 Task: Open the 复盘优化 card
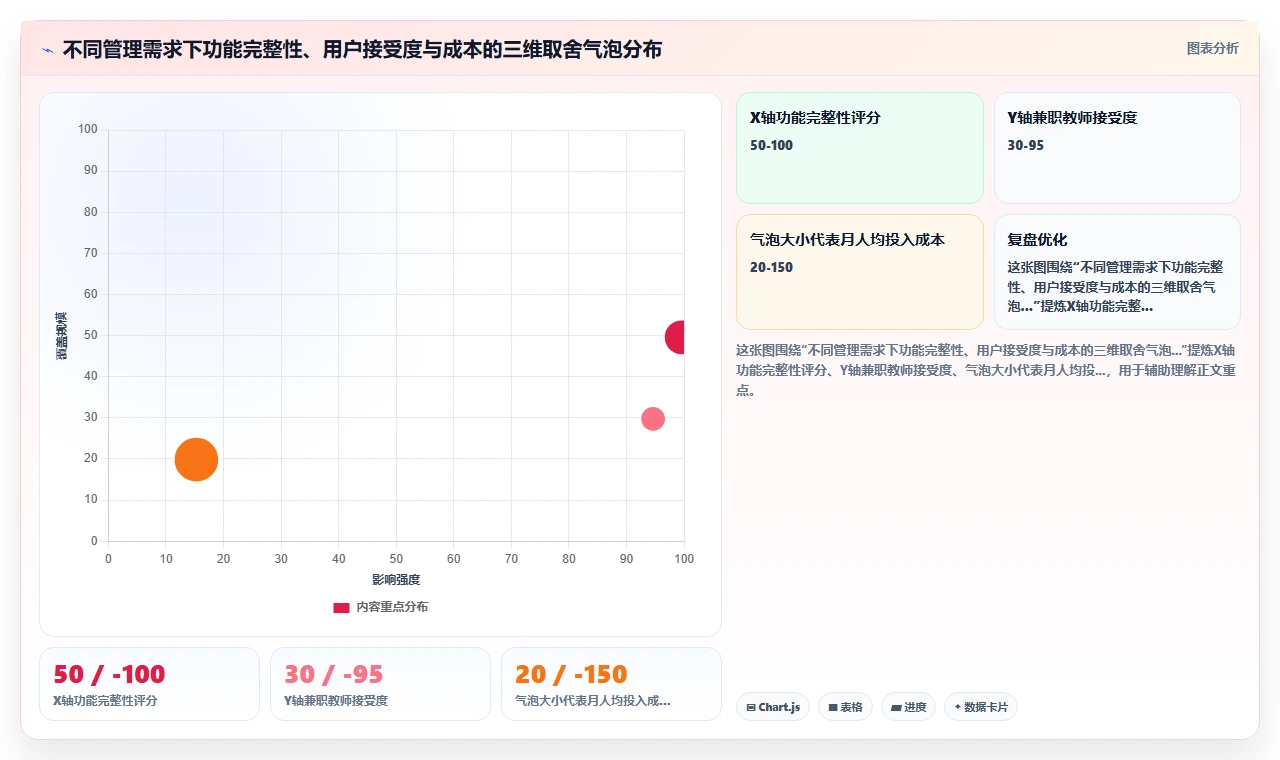(1117, 272)
